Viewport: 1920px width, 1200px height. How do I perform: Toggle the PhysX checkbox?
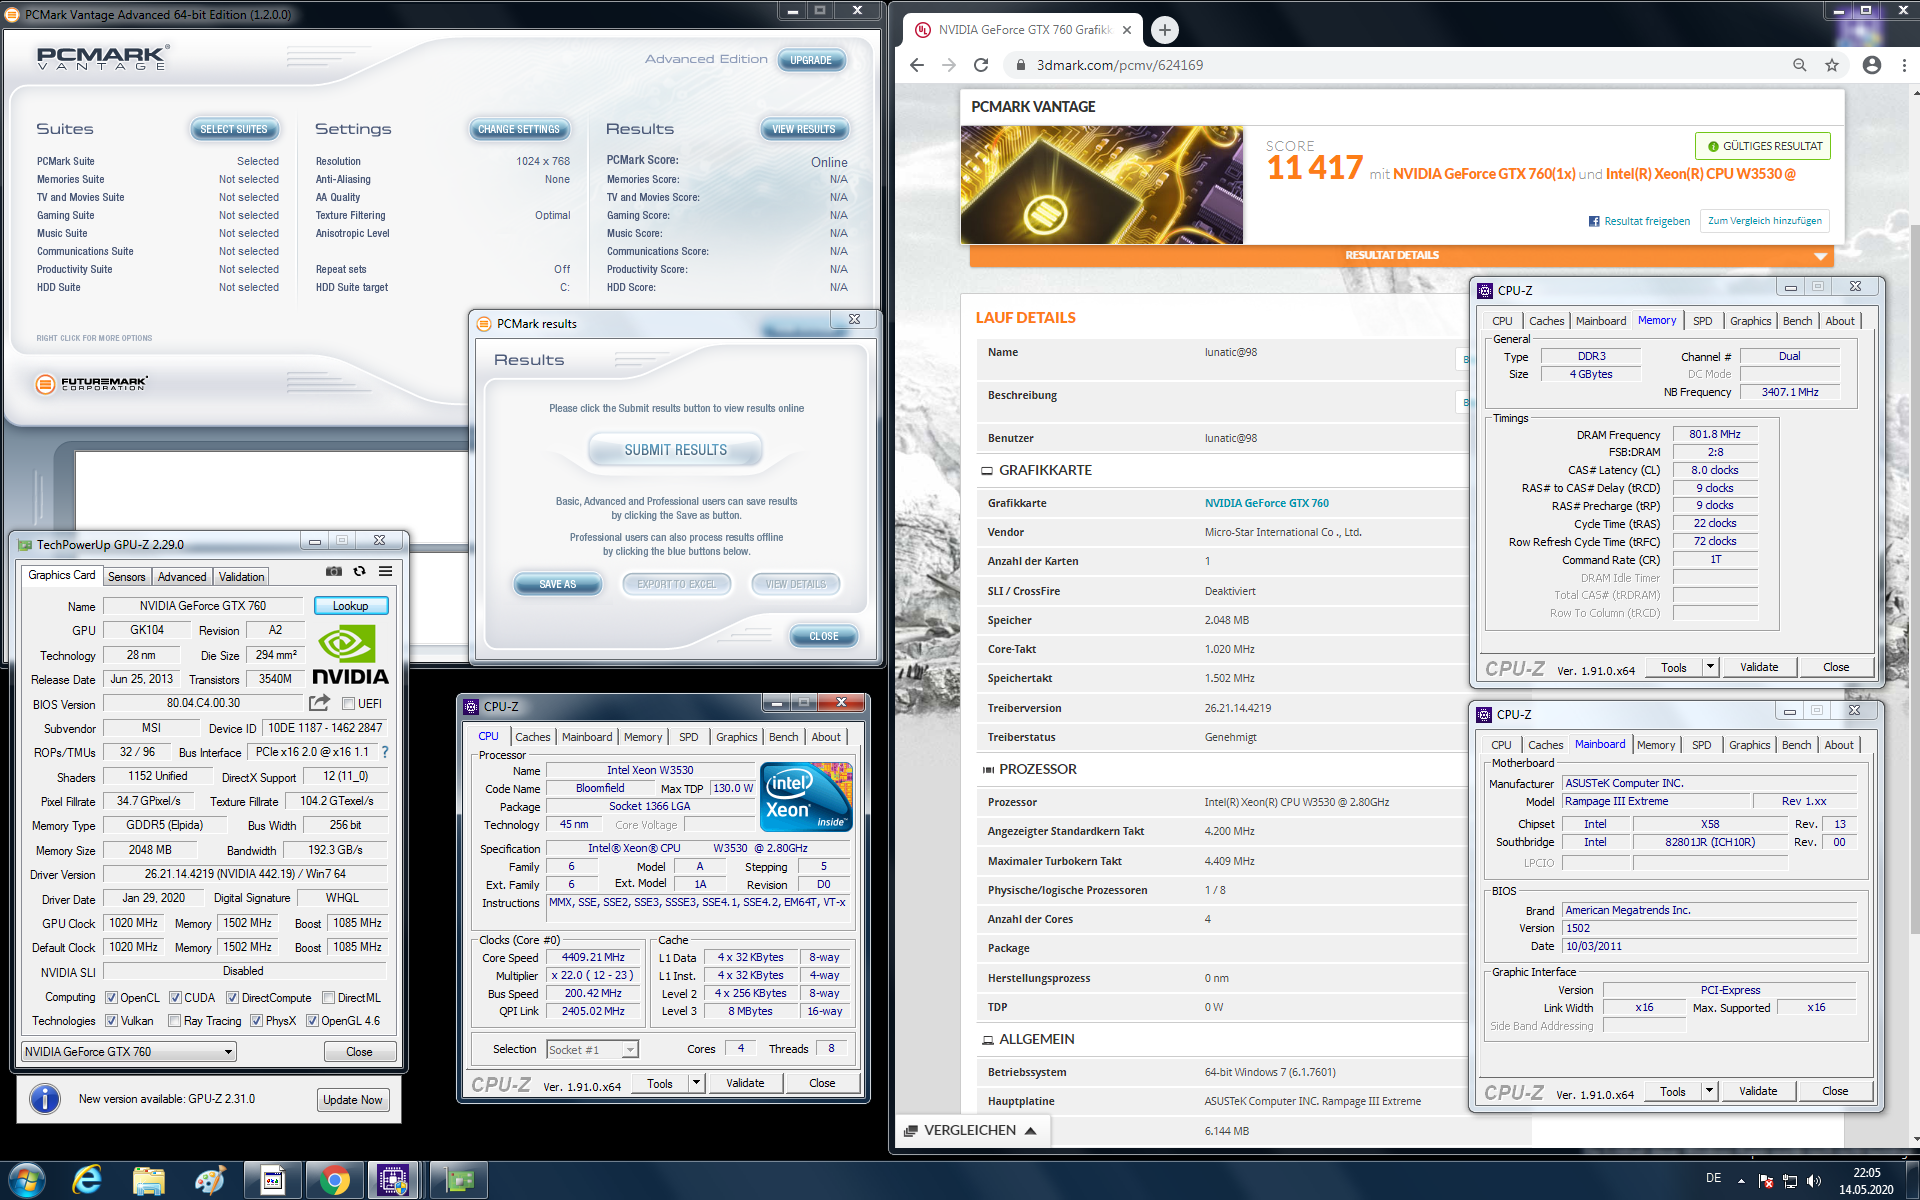pyautogui.click(x=256, y=1021)
